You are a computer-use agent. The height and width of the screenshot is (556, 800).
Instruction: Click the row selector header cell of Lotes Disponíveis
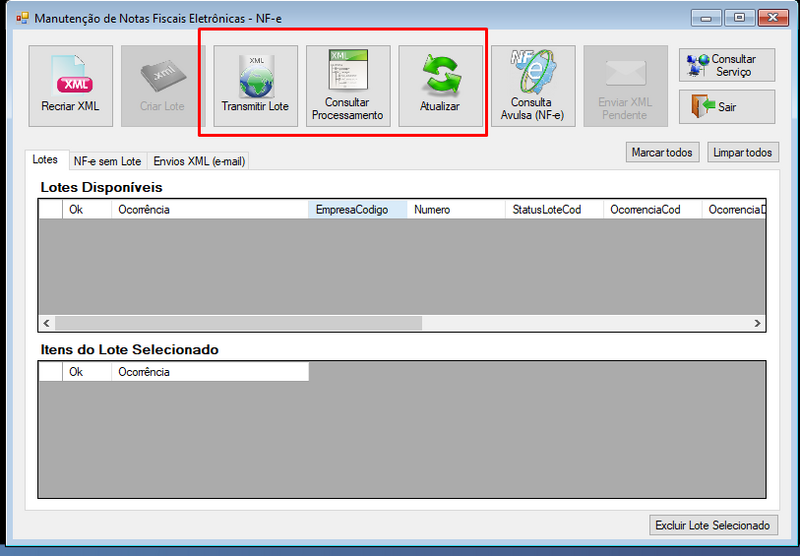point(51,210)
